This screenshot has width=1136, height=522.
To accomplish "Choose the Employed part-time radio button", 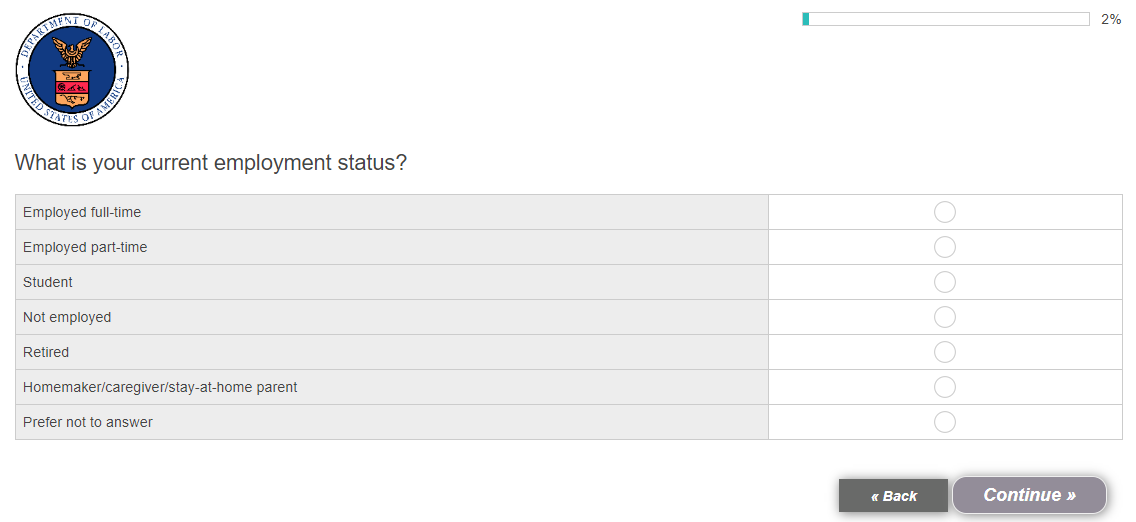I will coord(944,247).
